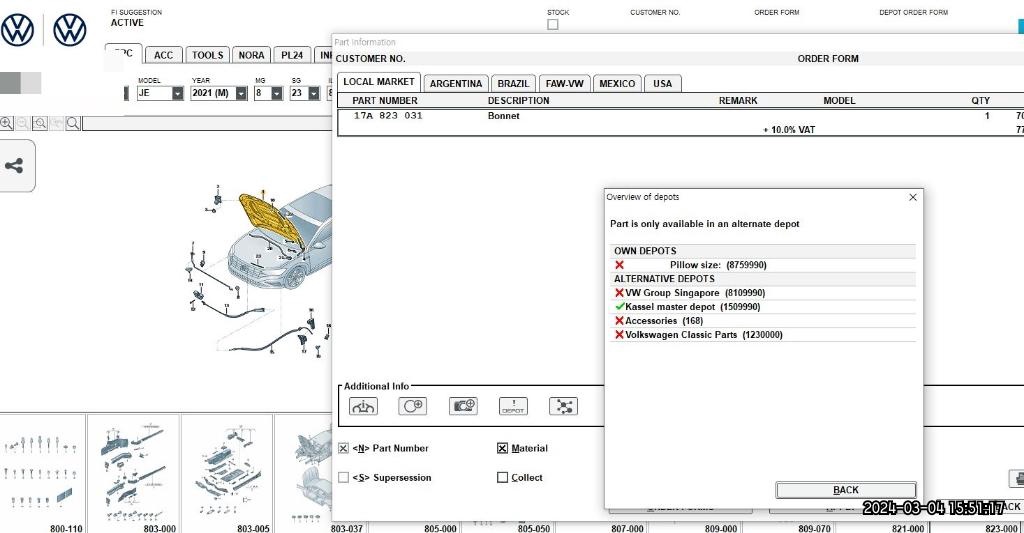
Task: Click the plain magnifier search icon
Action: click(x=73, y=123)
